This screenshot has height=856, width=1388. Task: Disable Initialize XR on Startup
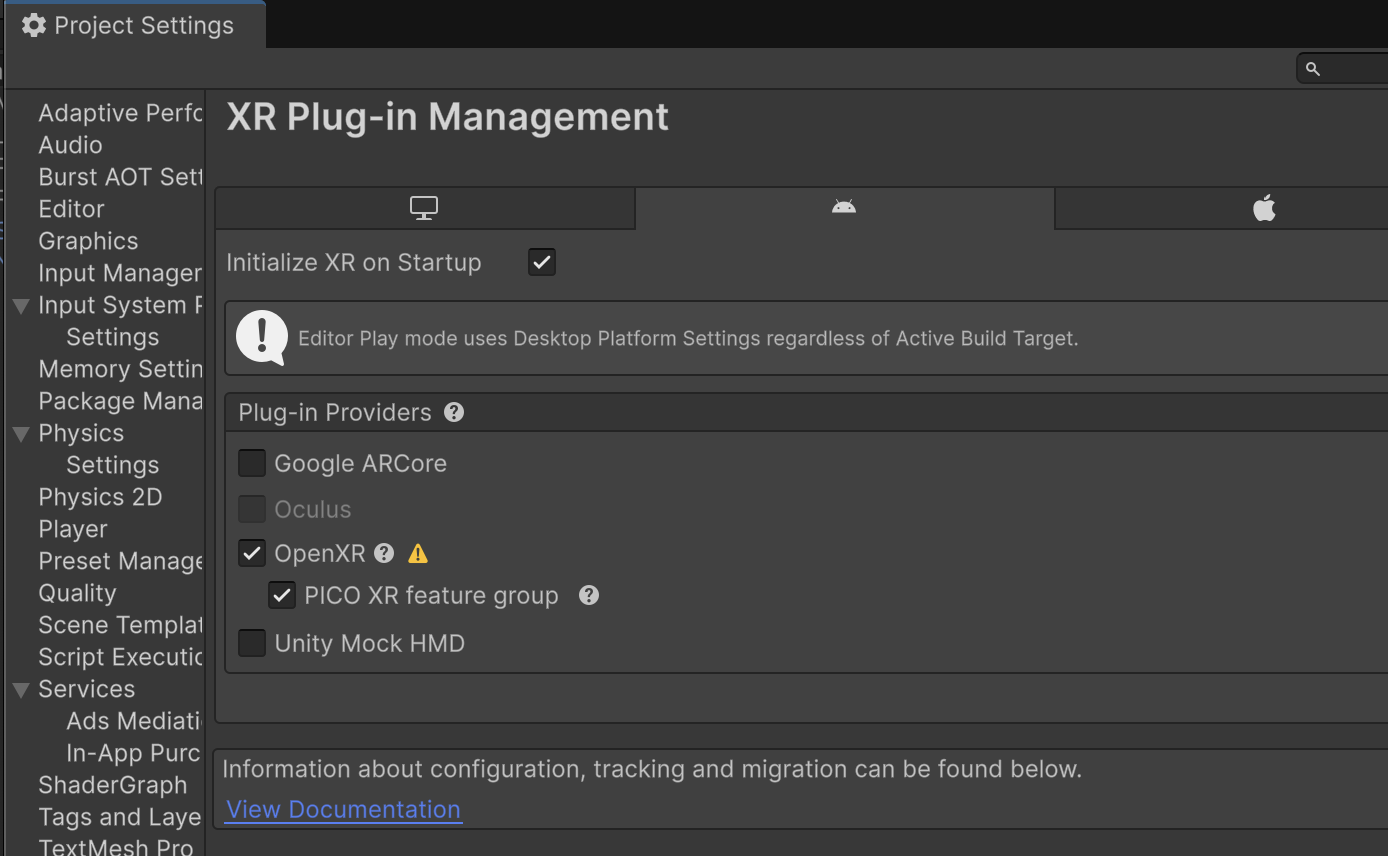541,262
